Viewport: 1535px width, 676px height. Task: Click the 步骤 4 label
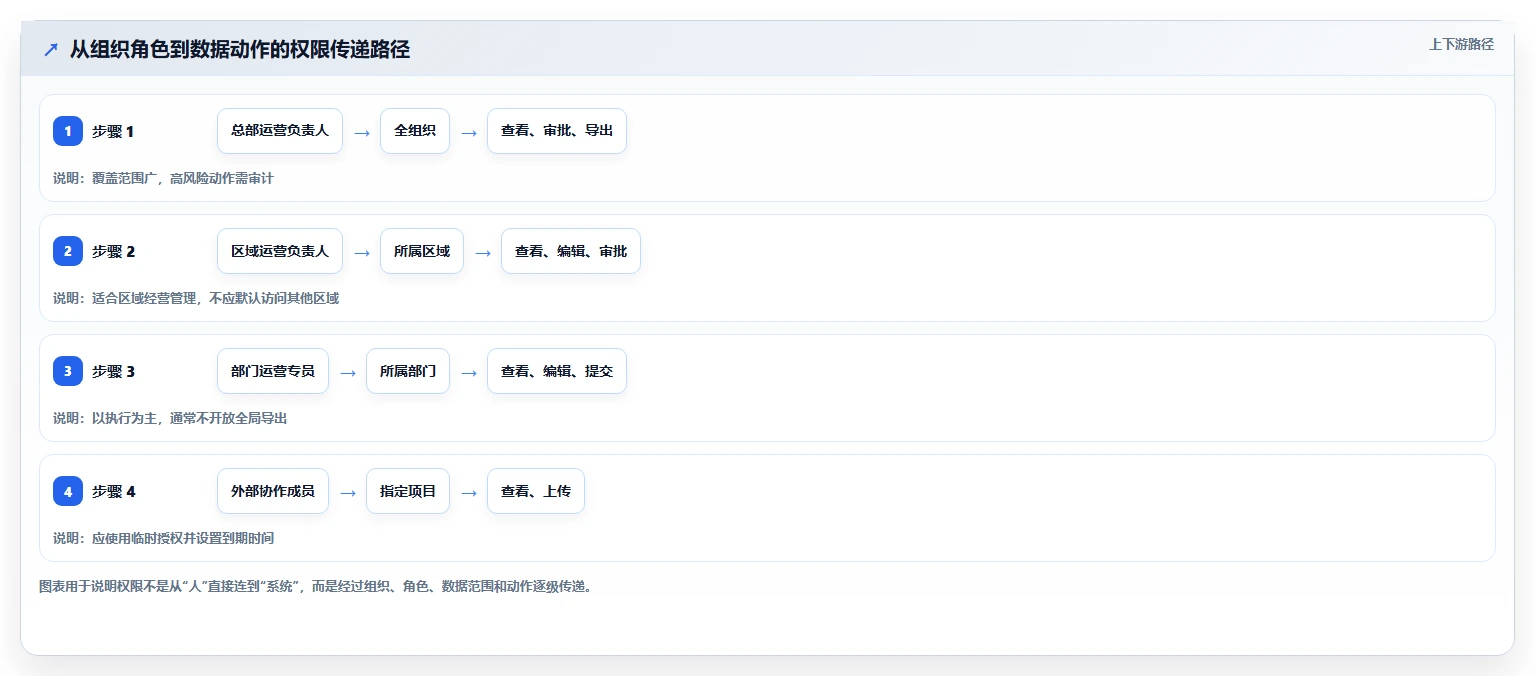[113, 491]
